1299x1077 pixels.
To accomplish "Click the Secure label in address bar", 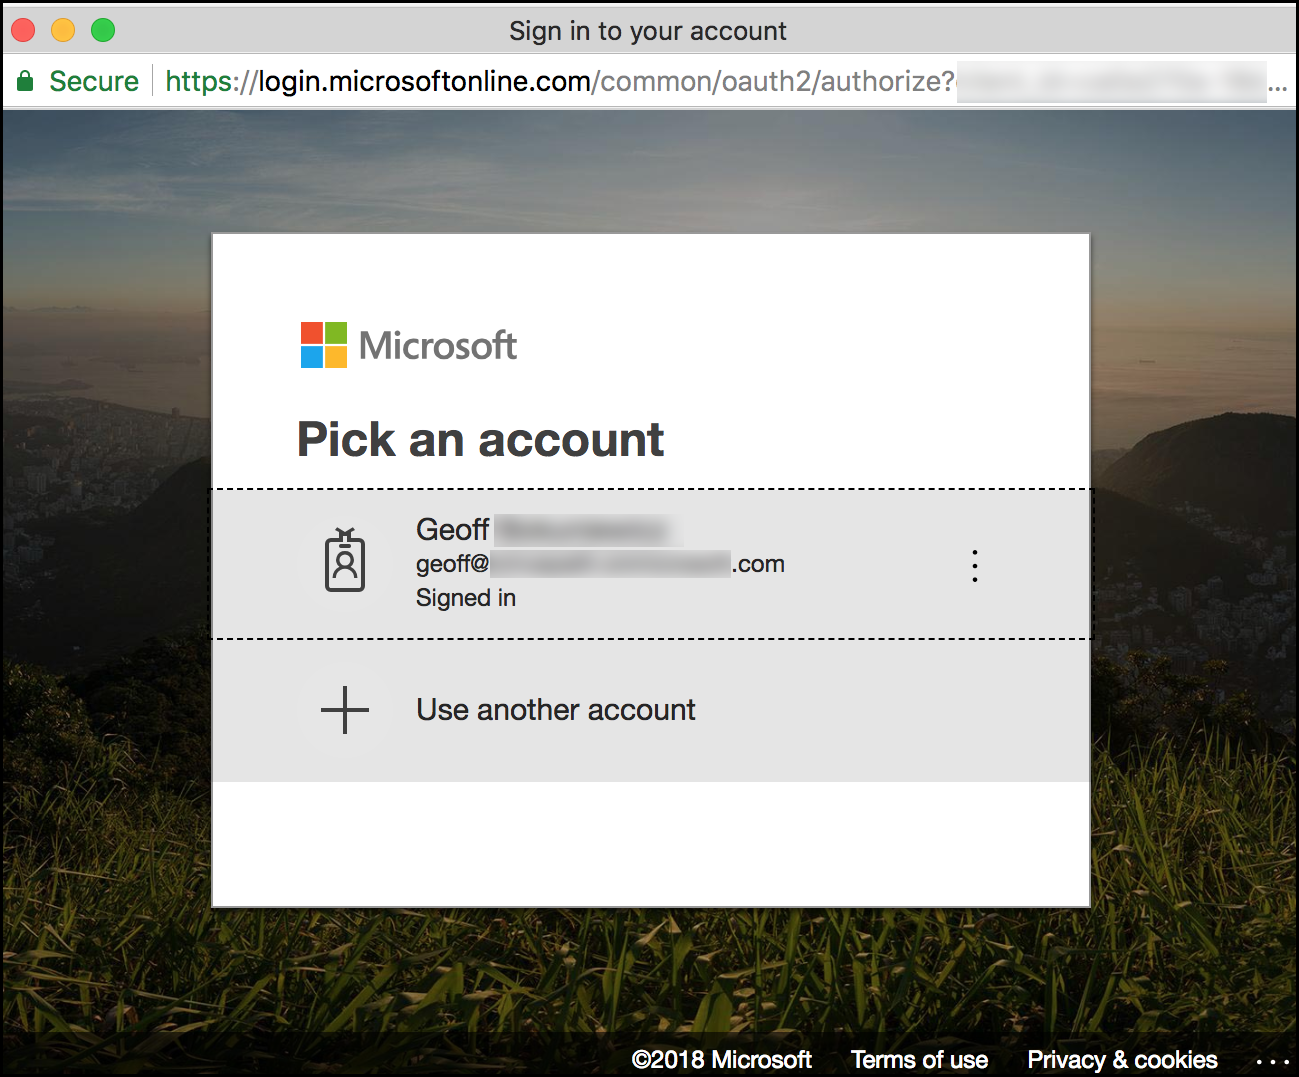I will 94,81.
